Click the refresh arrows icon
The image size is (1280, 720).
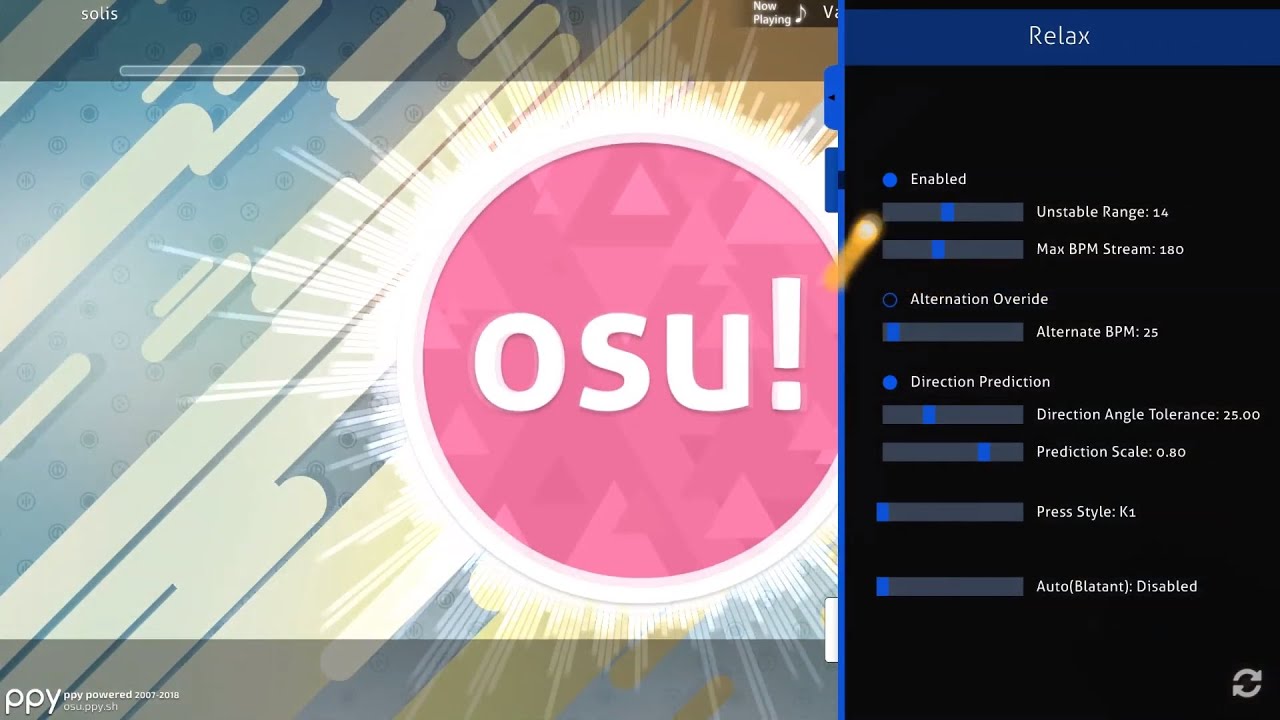1246,684
